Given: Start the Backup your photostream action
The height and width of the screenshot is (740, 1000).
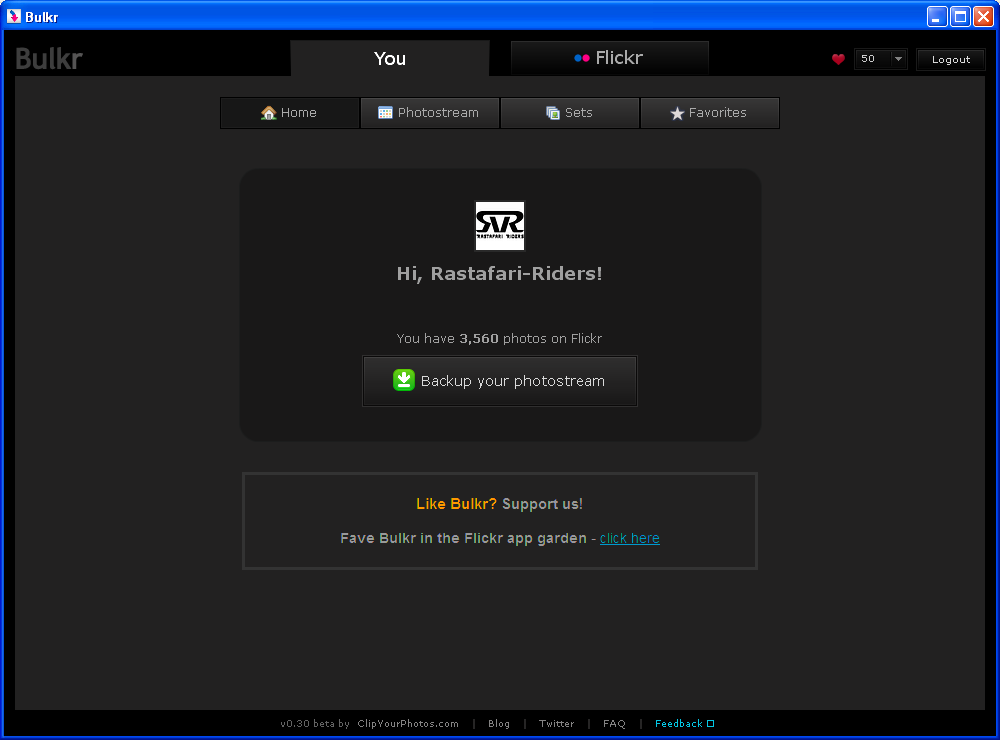Looking at the screenshot, I should click(500, 381).
